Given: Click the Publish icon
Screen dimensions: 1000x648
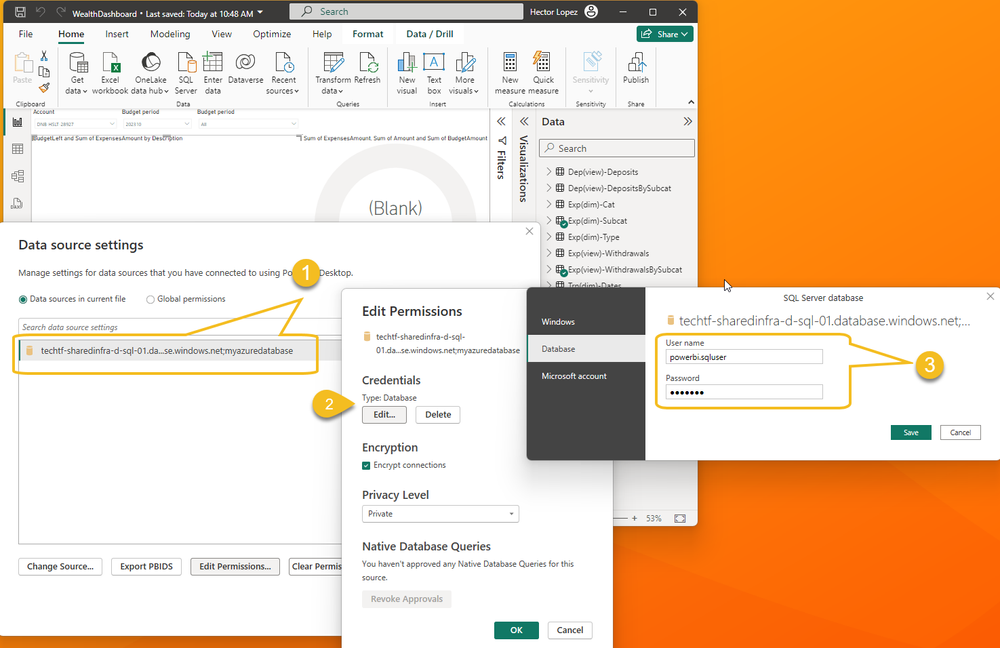Looking at the screenshot, I should point(636,63).
